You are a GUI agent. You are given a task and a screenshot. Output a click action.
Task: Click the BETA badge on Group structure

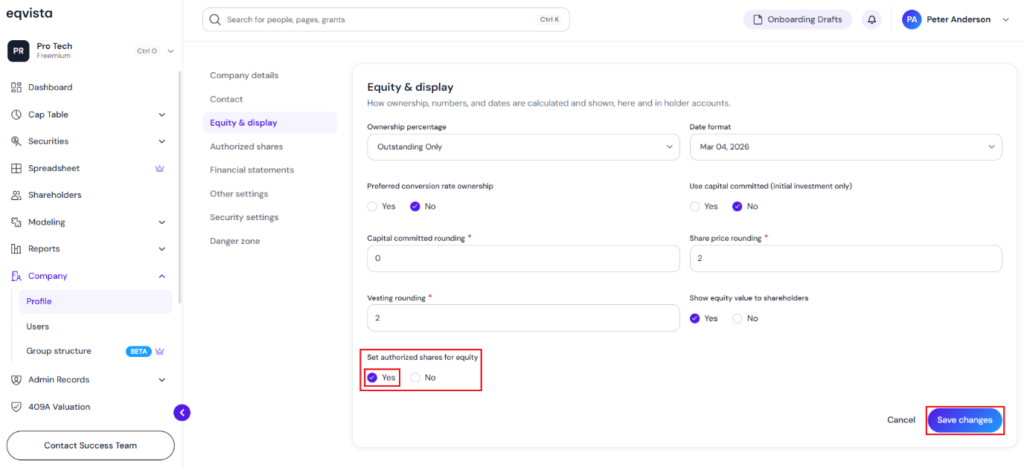138,351
